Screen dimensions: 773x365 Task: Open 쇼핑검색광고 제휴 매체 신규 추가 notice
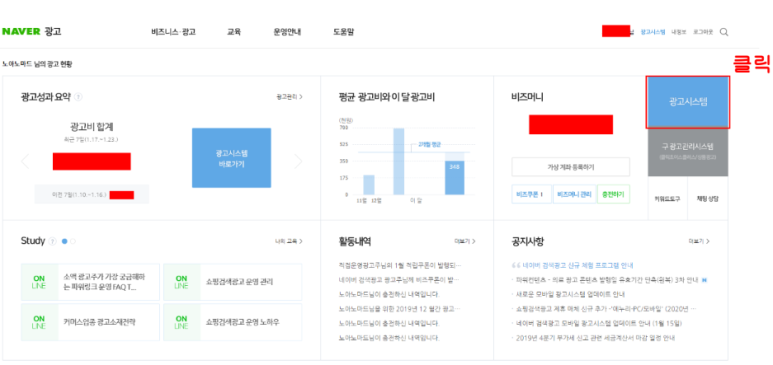coord(606,309)
